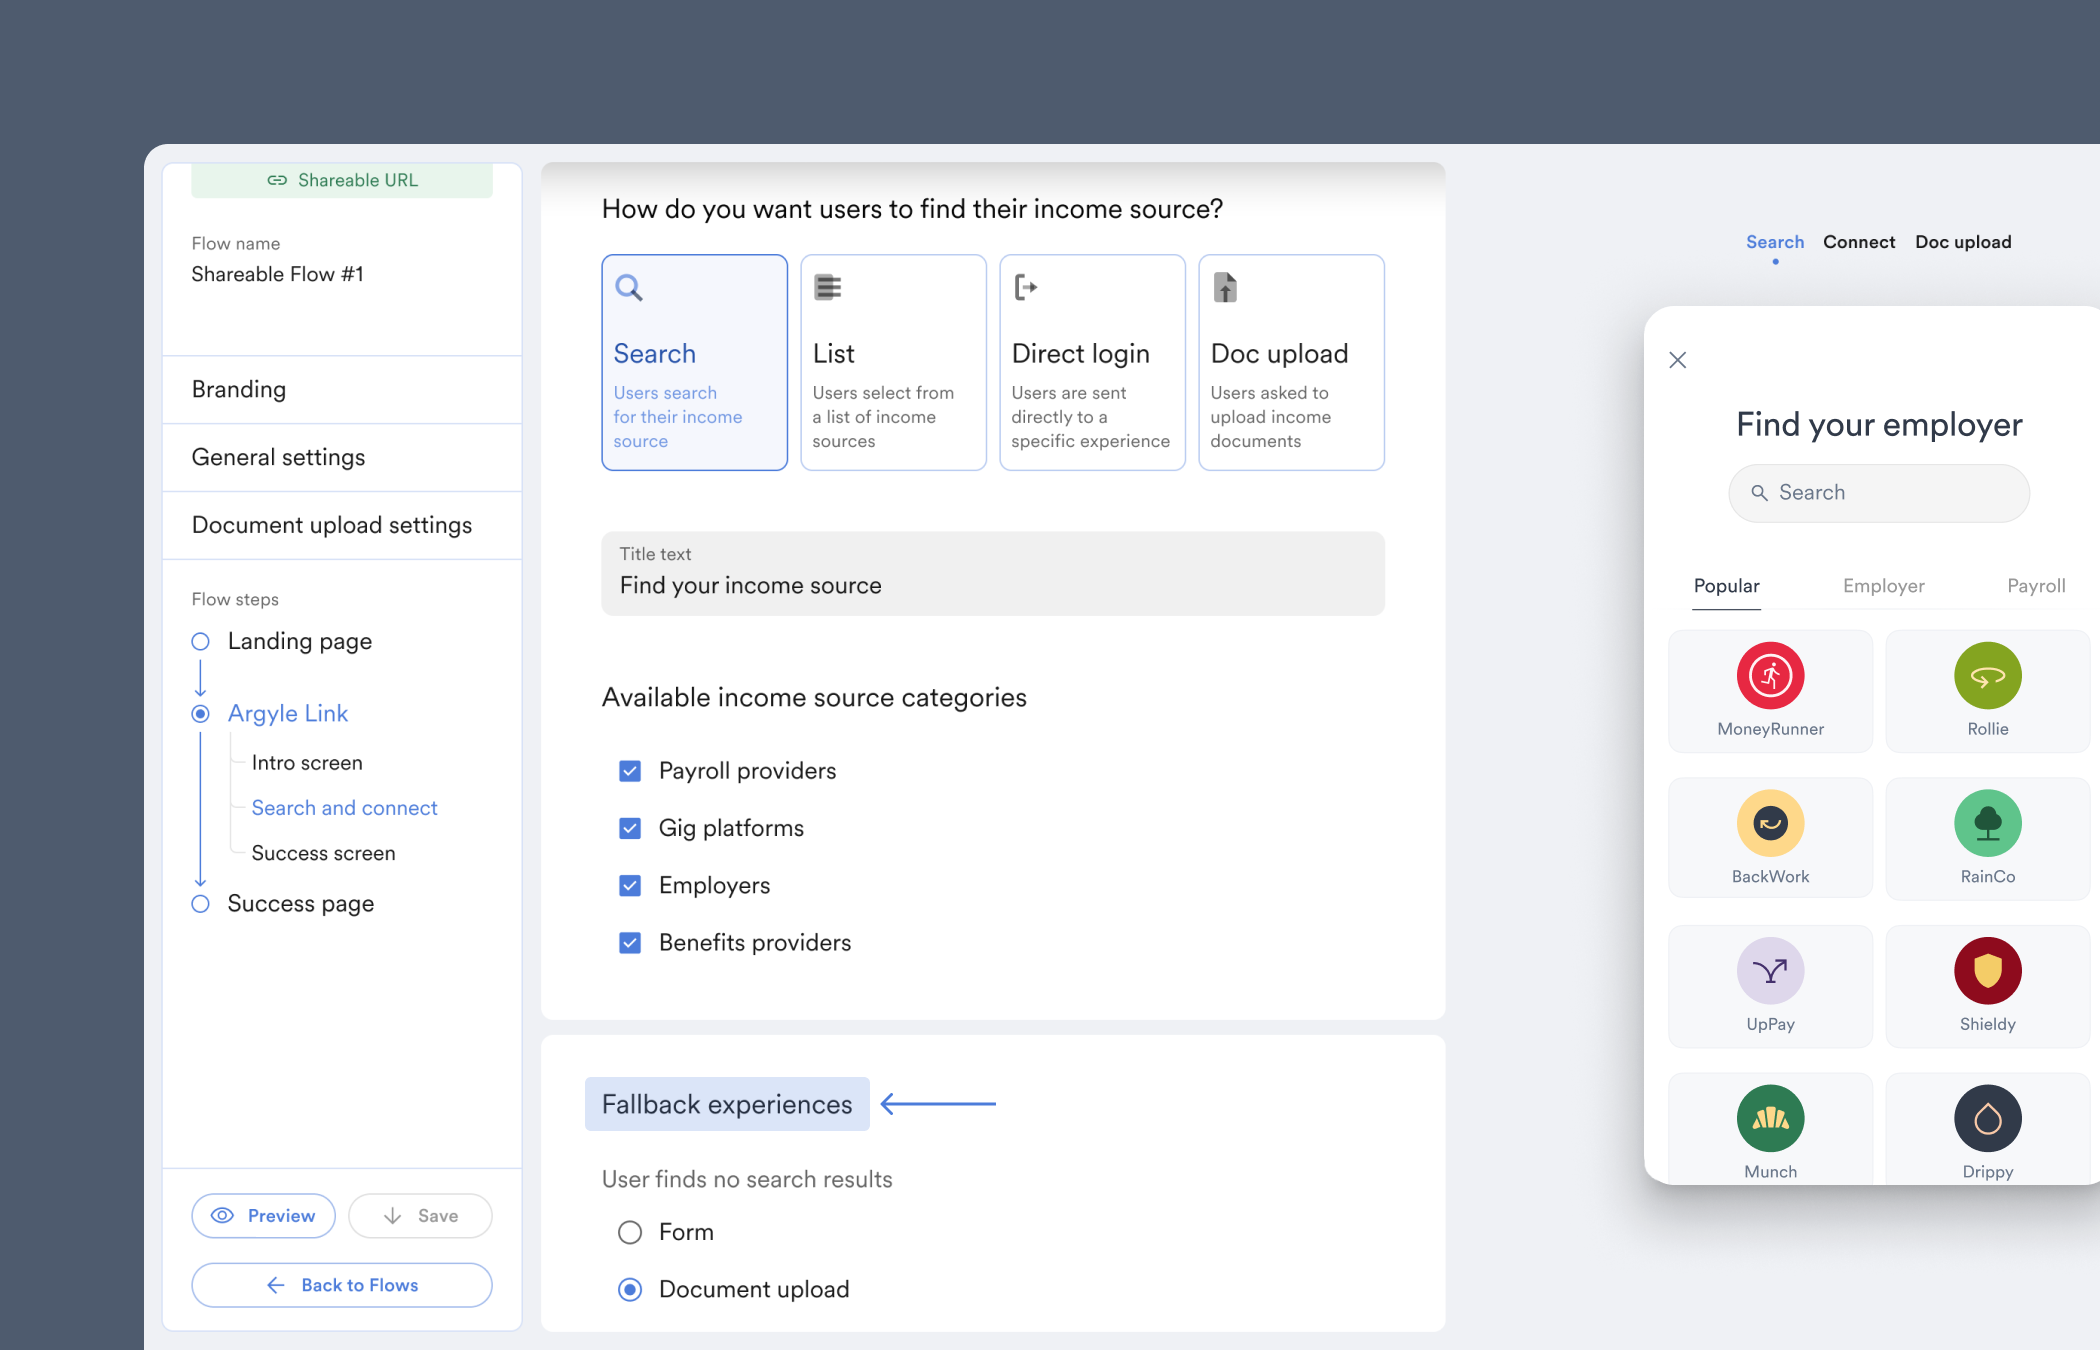Choose the Direct login experience
2100x1350 pixels.
coord(1091,362)
